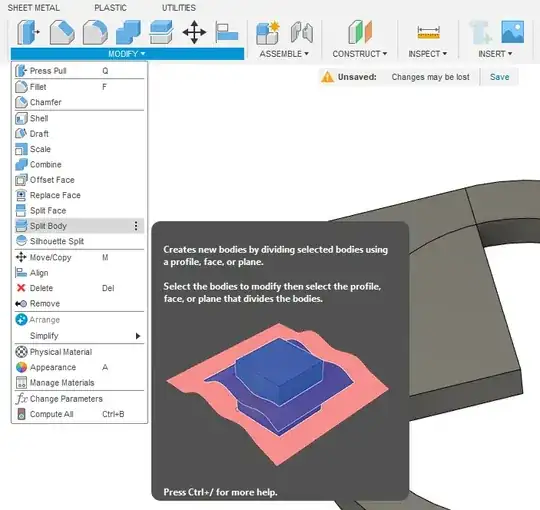
Task: Click the Insert image icon
Action: [513, 32]
